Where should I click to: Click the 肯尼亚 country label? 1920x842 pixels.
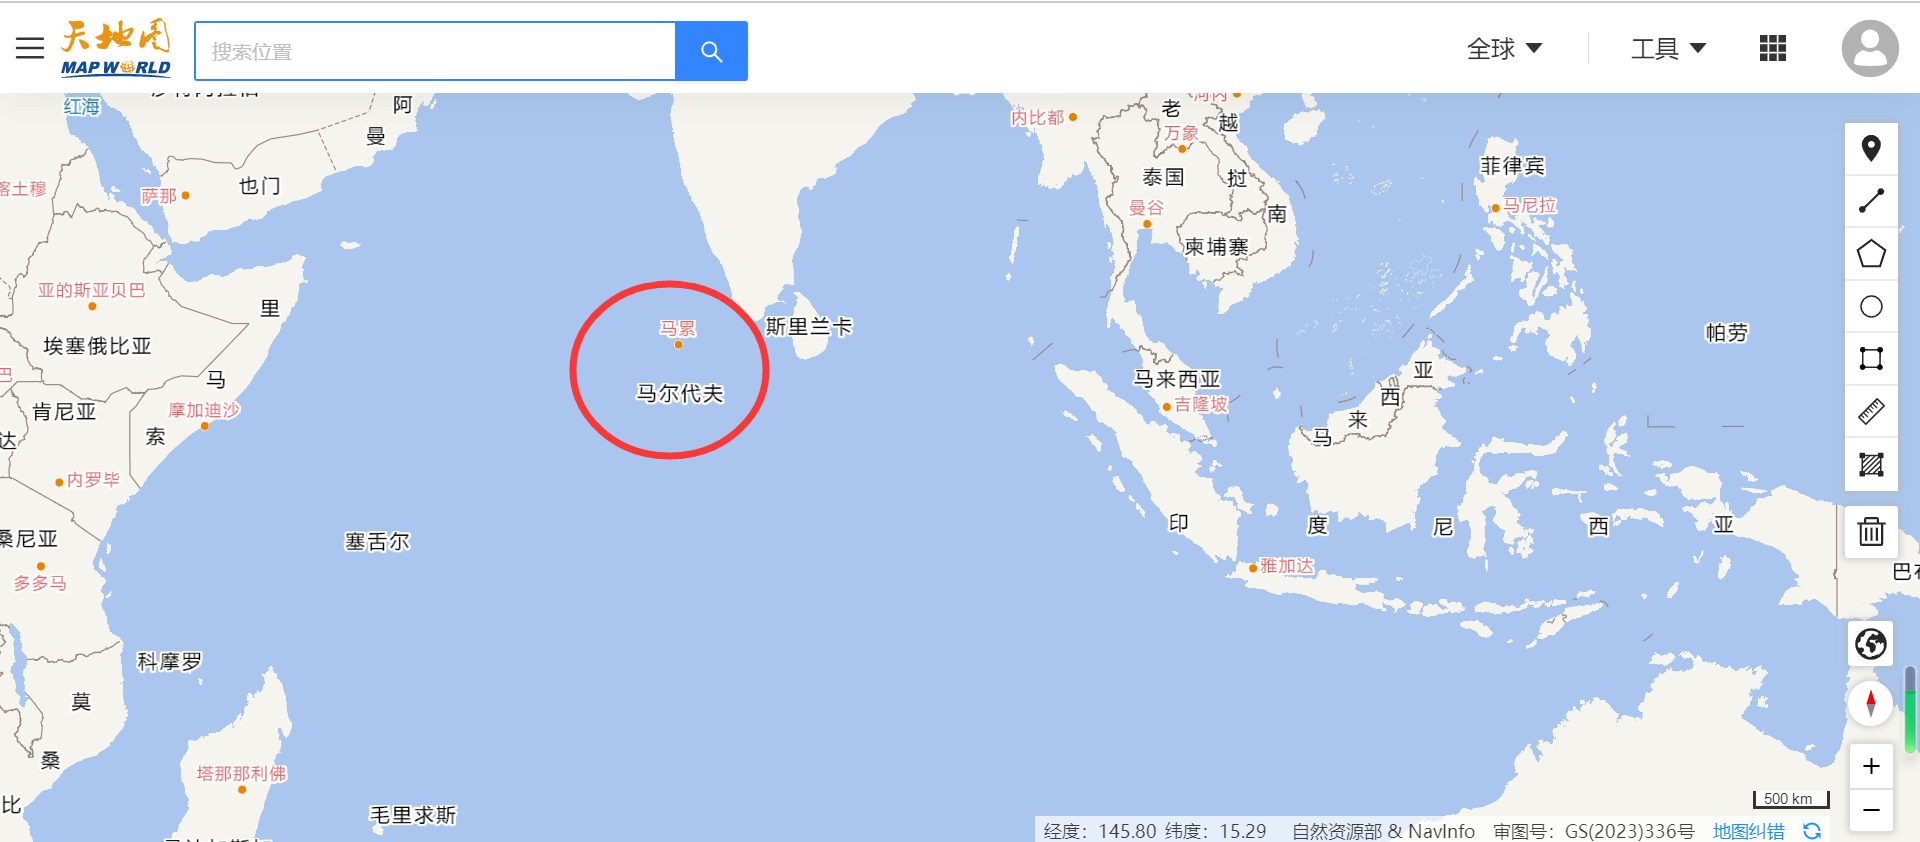pyautogui.click(x=64, y=411)
